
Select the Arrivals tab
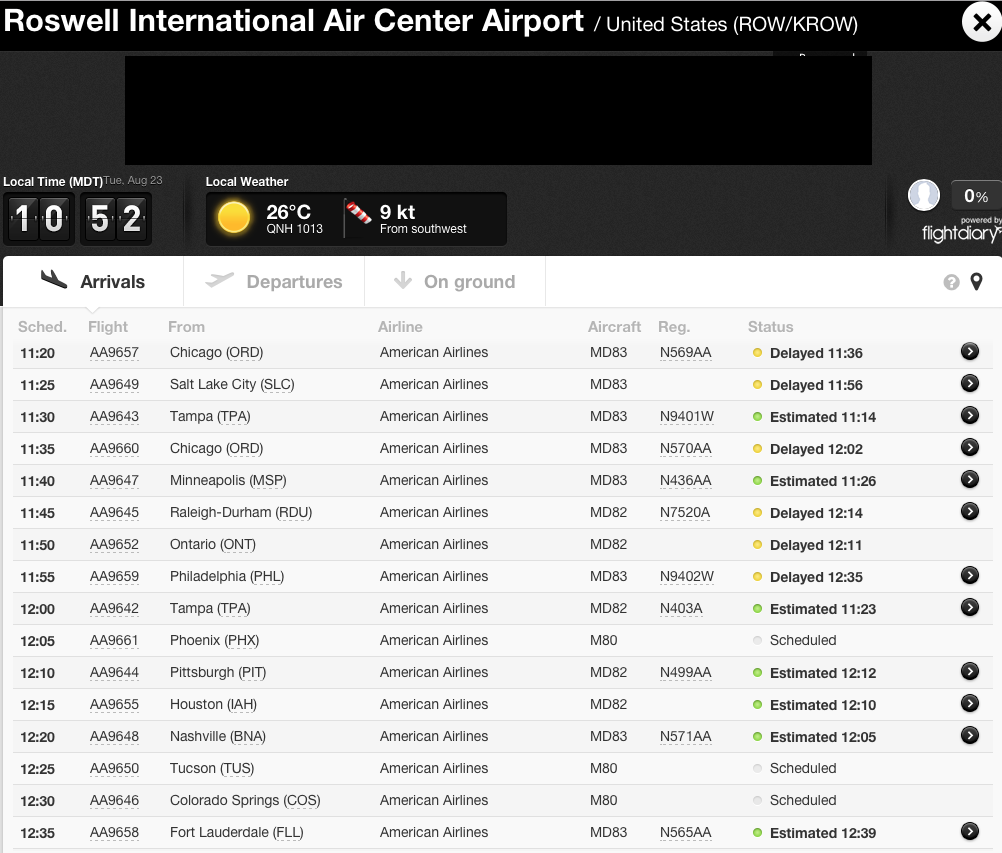tap(93, 281)
